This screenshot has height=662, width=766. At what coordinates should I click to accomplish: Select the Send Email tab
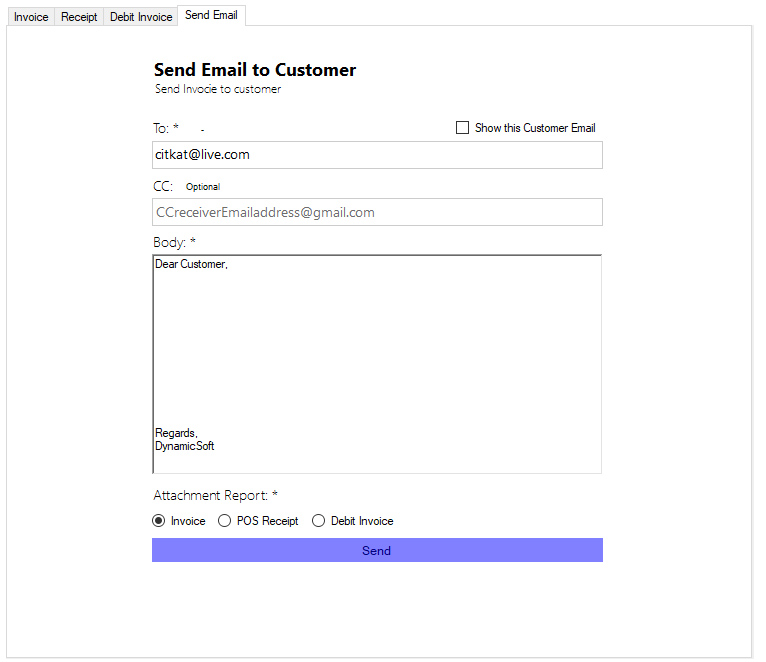[x=211, y=15]
